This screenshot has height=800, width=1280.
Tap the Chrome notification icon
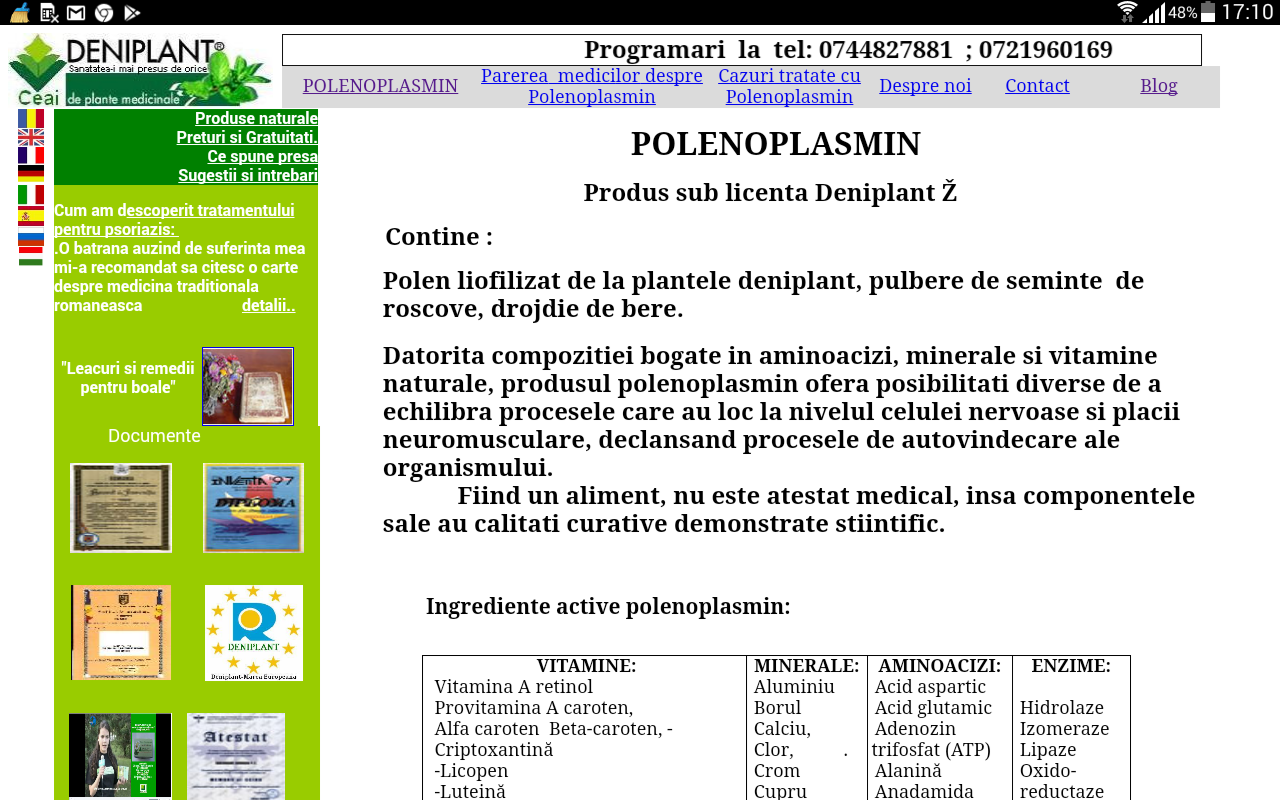pyautogui.click(x=104, y=13)
